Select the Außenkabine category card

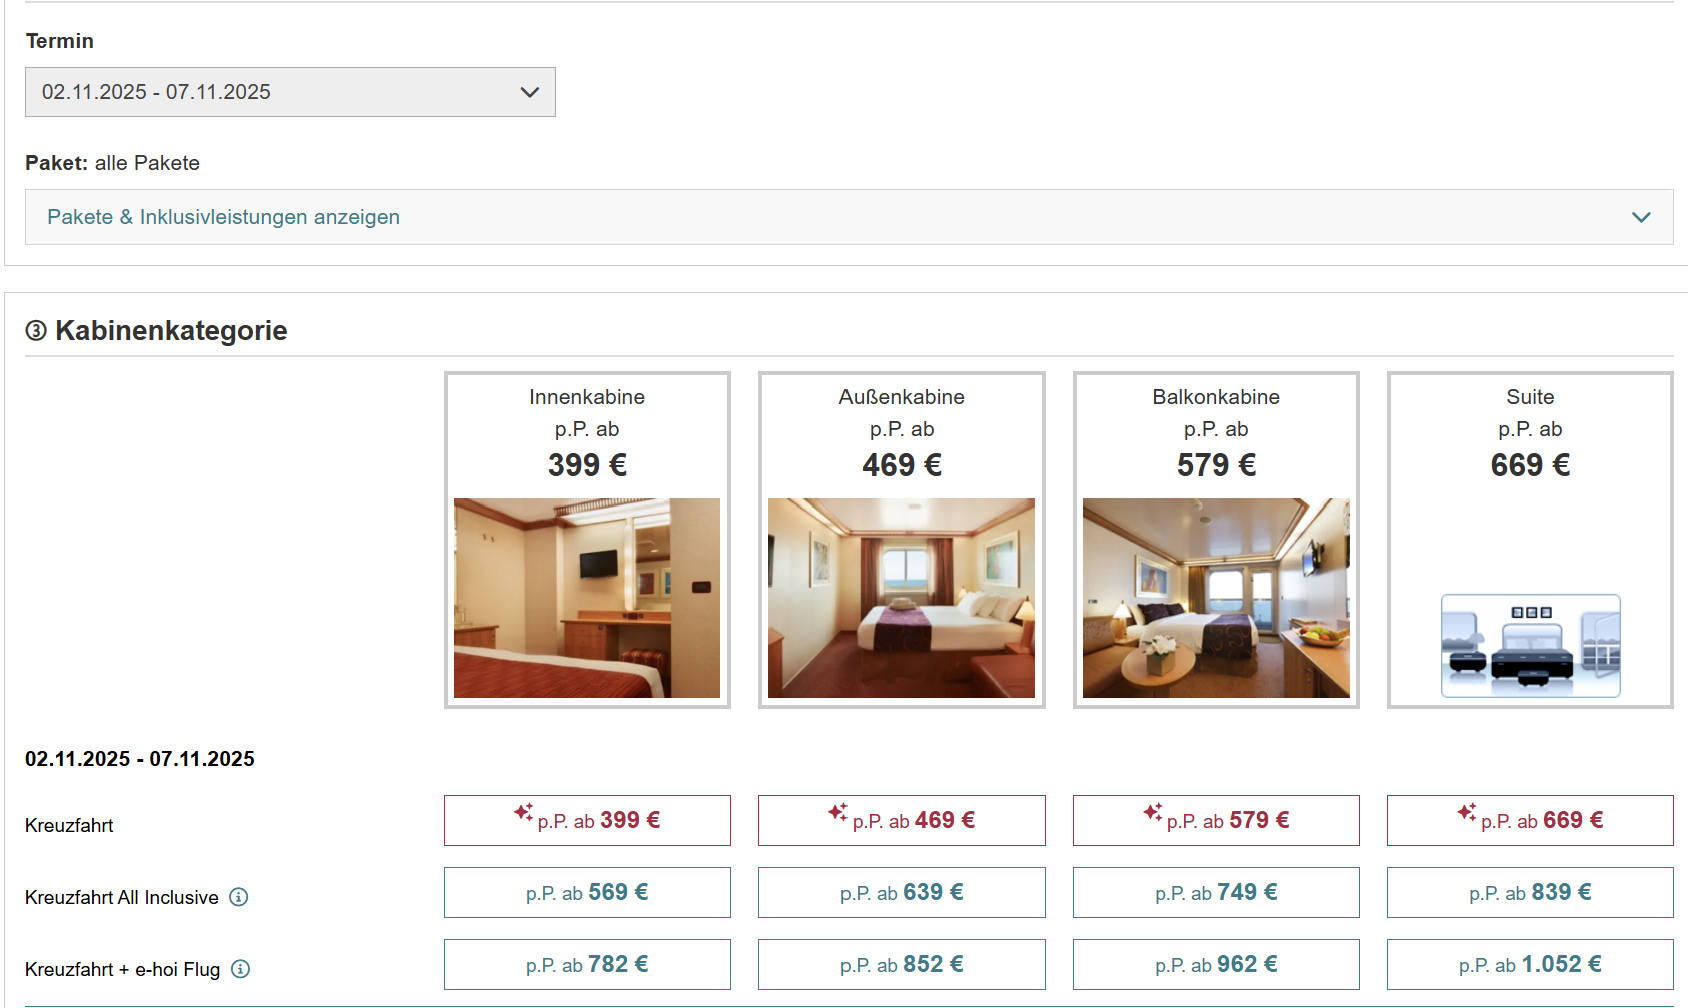pyautogui.click(x=902, y=540)
